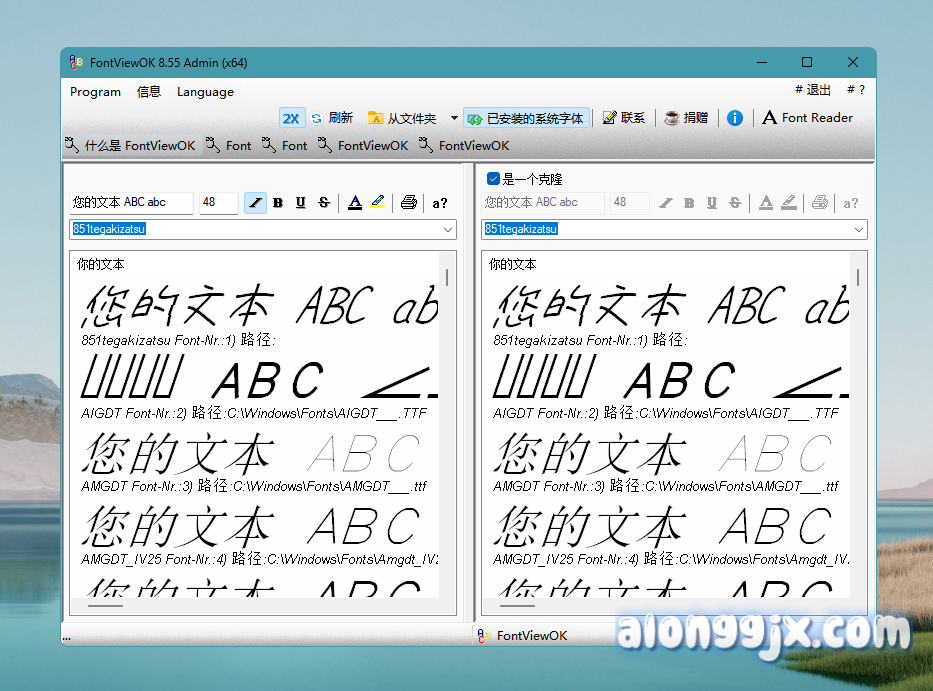Uncheck the 是一个克隆 checkbox

(493, 179)
